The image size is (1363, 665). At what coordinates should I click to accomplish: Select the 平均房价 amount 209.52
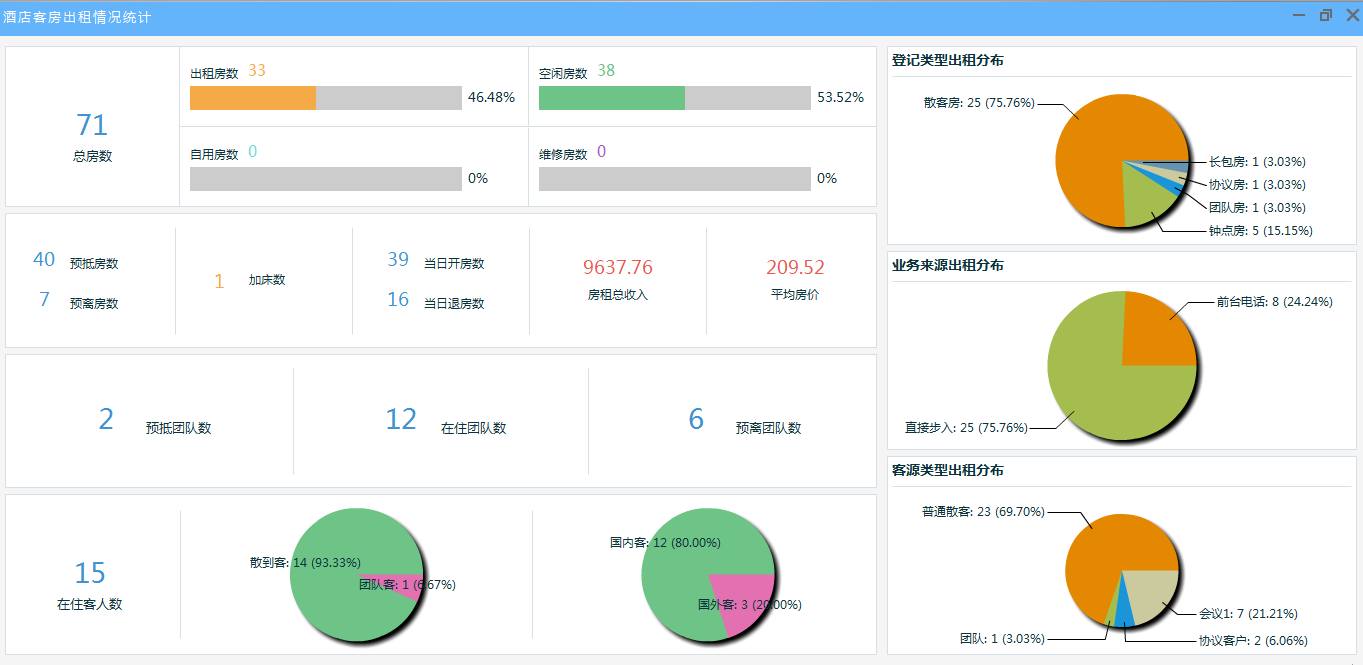tap(796, 267)
